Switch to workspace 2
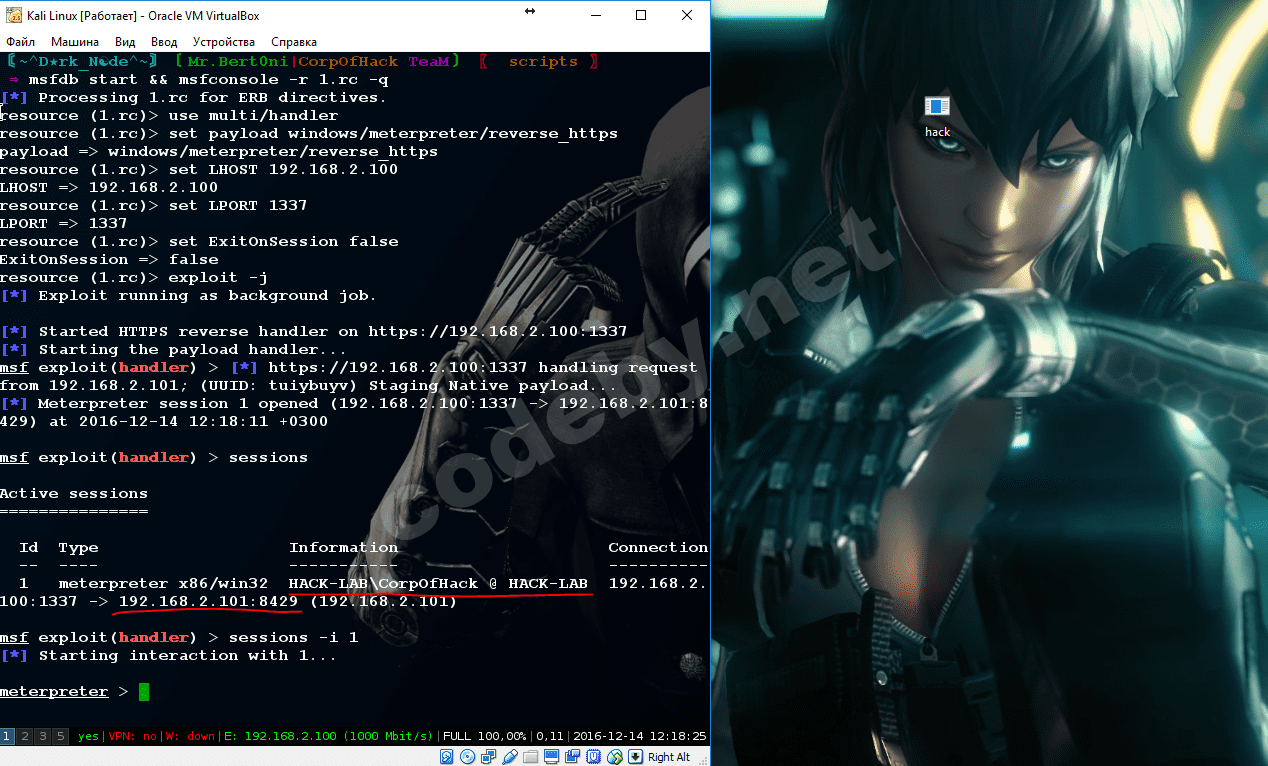The image size is (1268, 766). pos(25,736)
